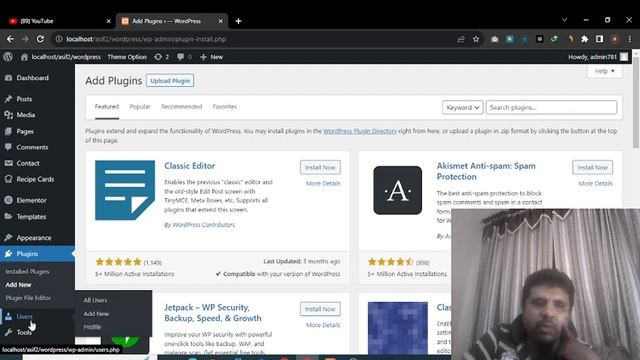Reload the page with refresh icon

40,39
